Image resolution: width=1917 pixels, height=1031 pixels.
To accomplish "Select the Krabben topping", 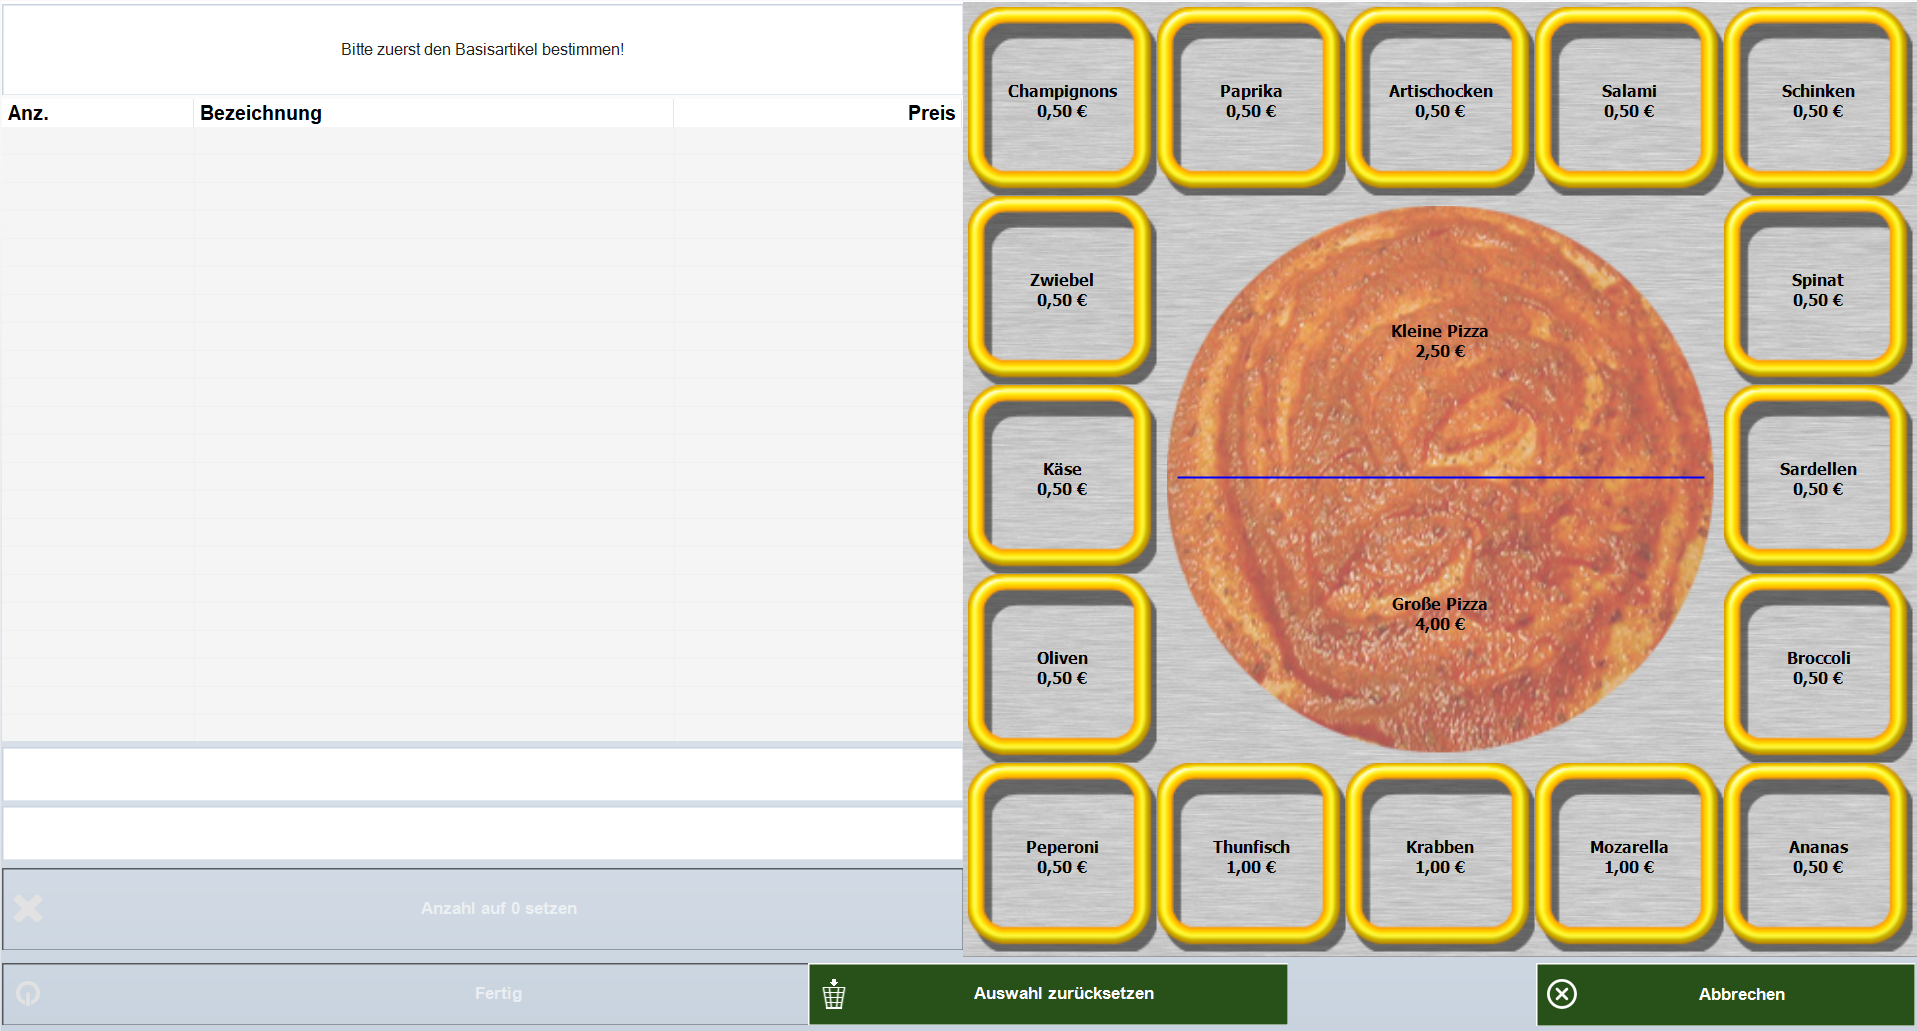I will 1439,856.
